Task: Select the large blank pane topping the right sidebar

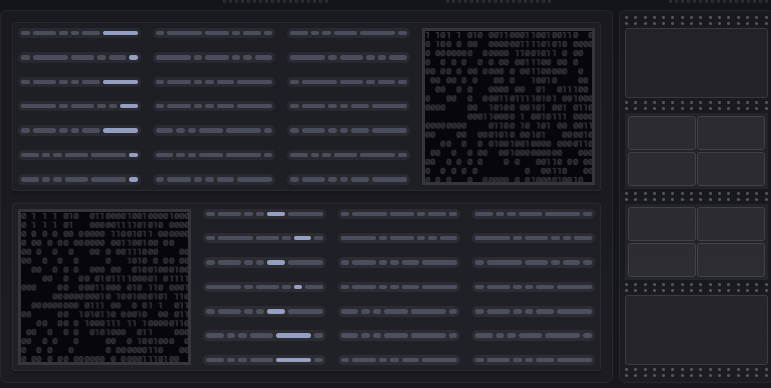Action: pos(696,63)
